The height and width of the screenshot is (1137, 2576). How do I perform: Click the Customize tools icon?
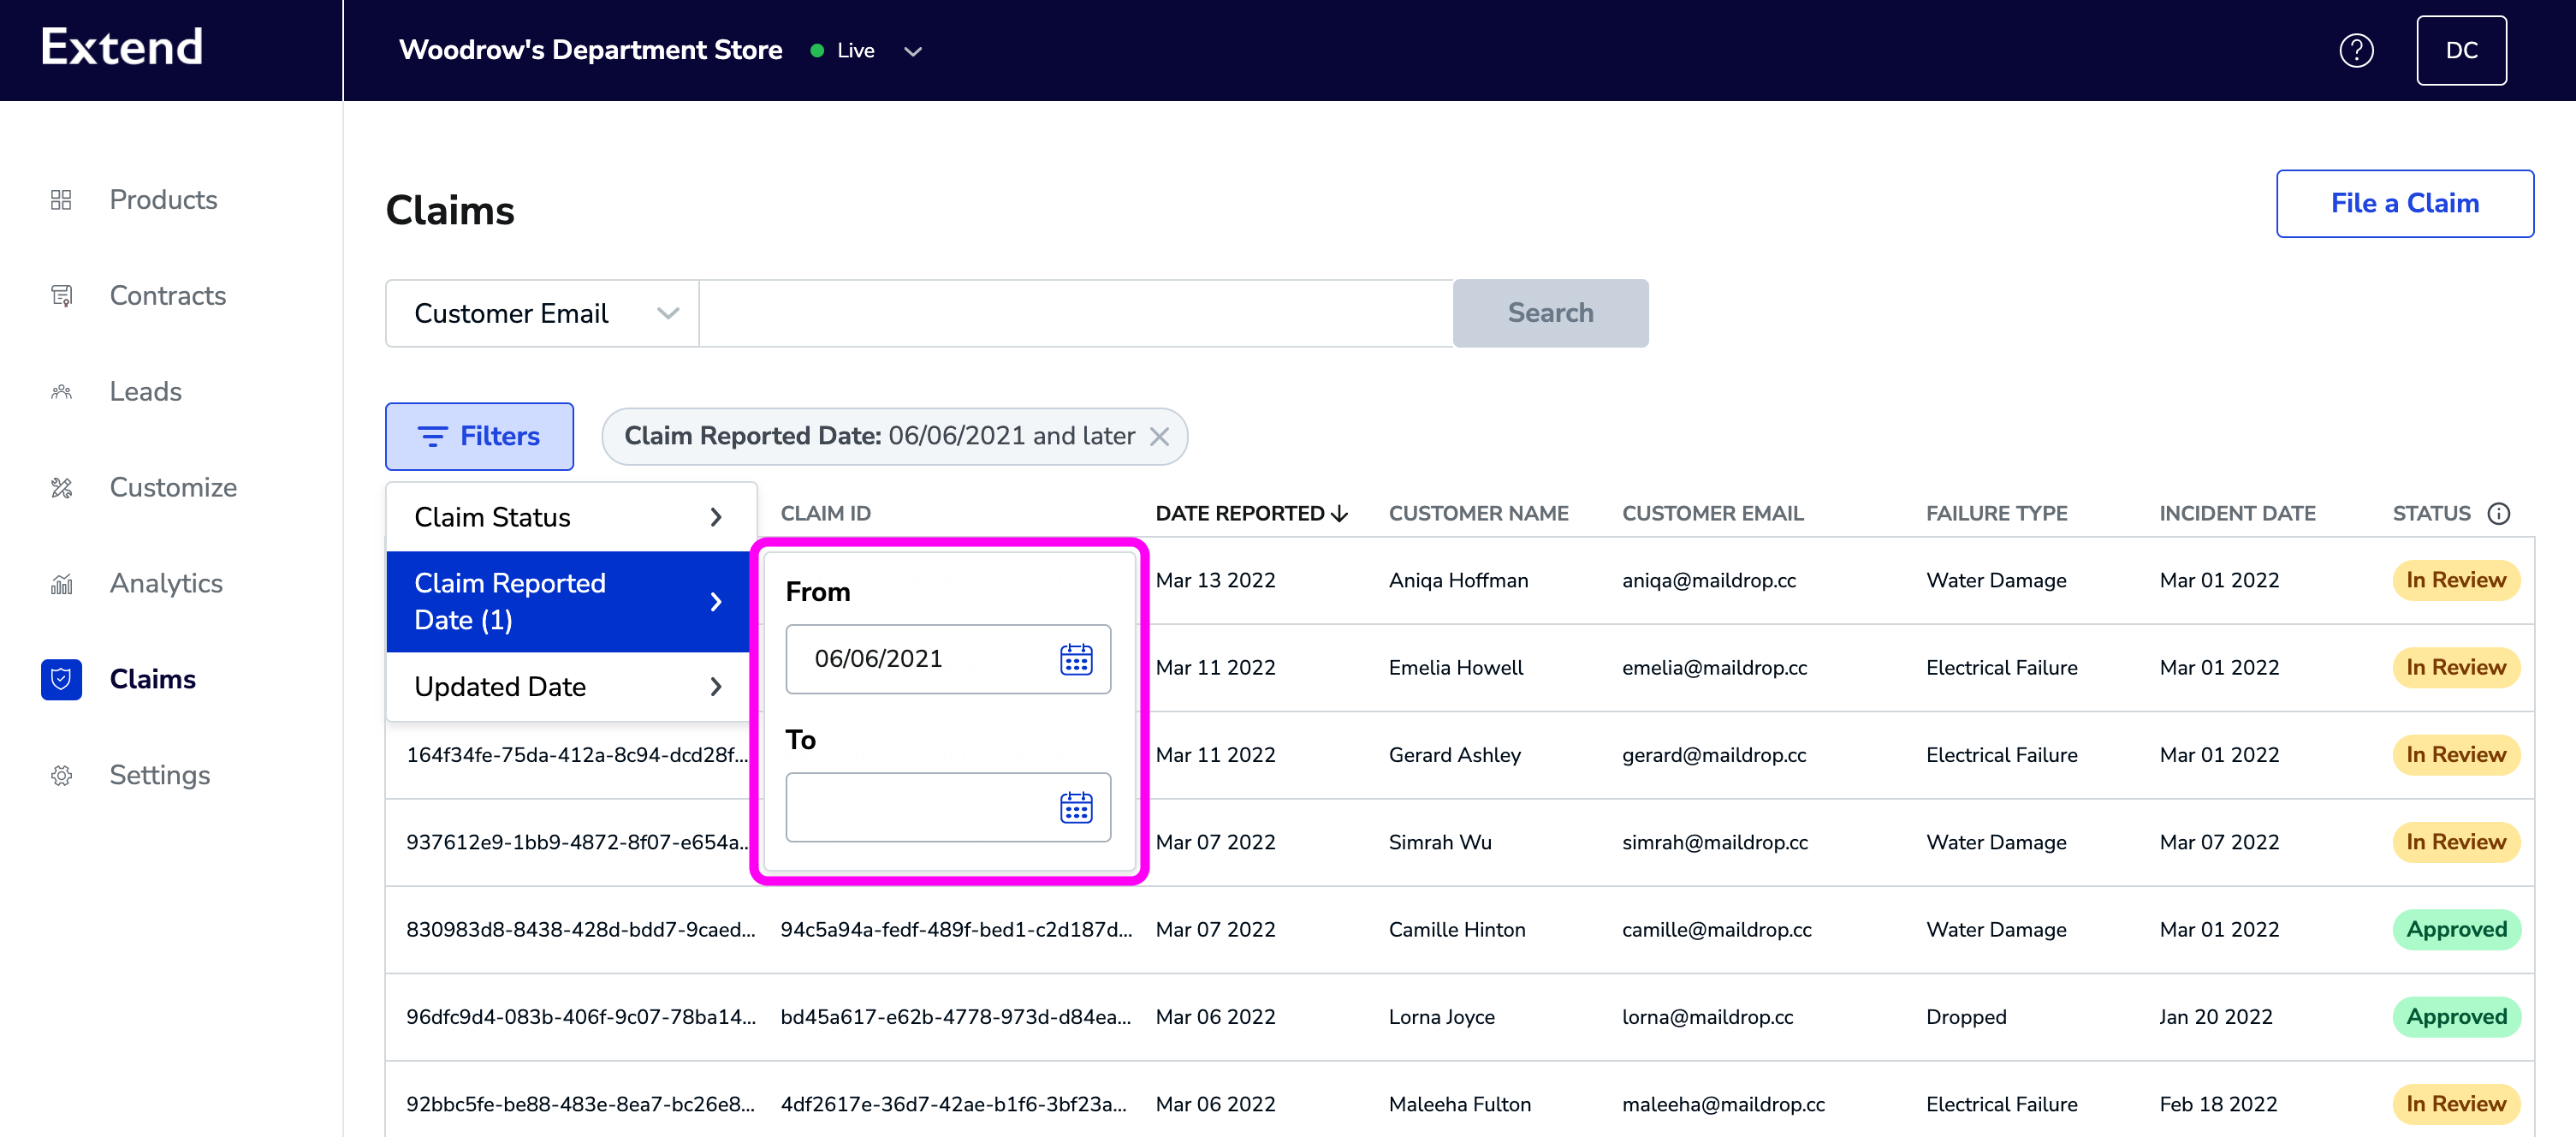(x=61, y=488)
